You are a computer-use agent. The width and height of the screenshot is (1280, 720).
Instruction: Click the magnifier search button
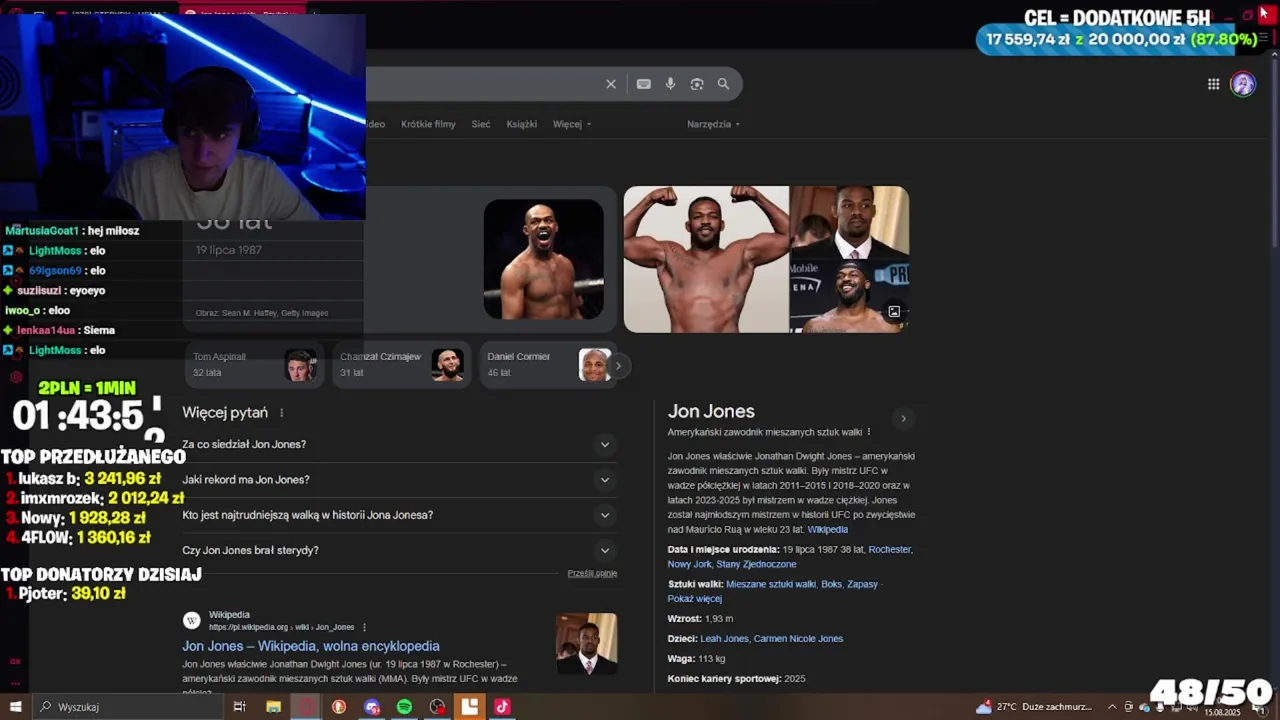point(723,84)
